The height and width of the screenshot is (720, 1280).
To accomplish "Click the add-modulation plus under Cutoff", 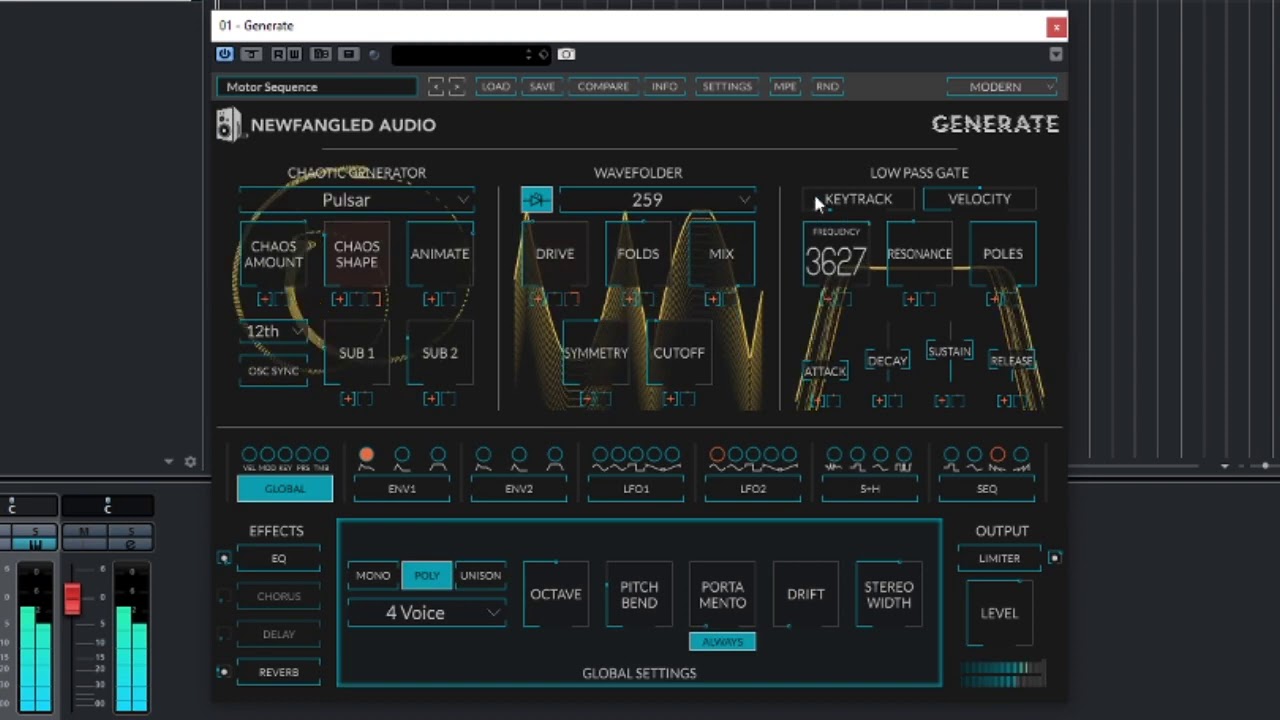I will 669,399.
